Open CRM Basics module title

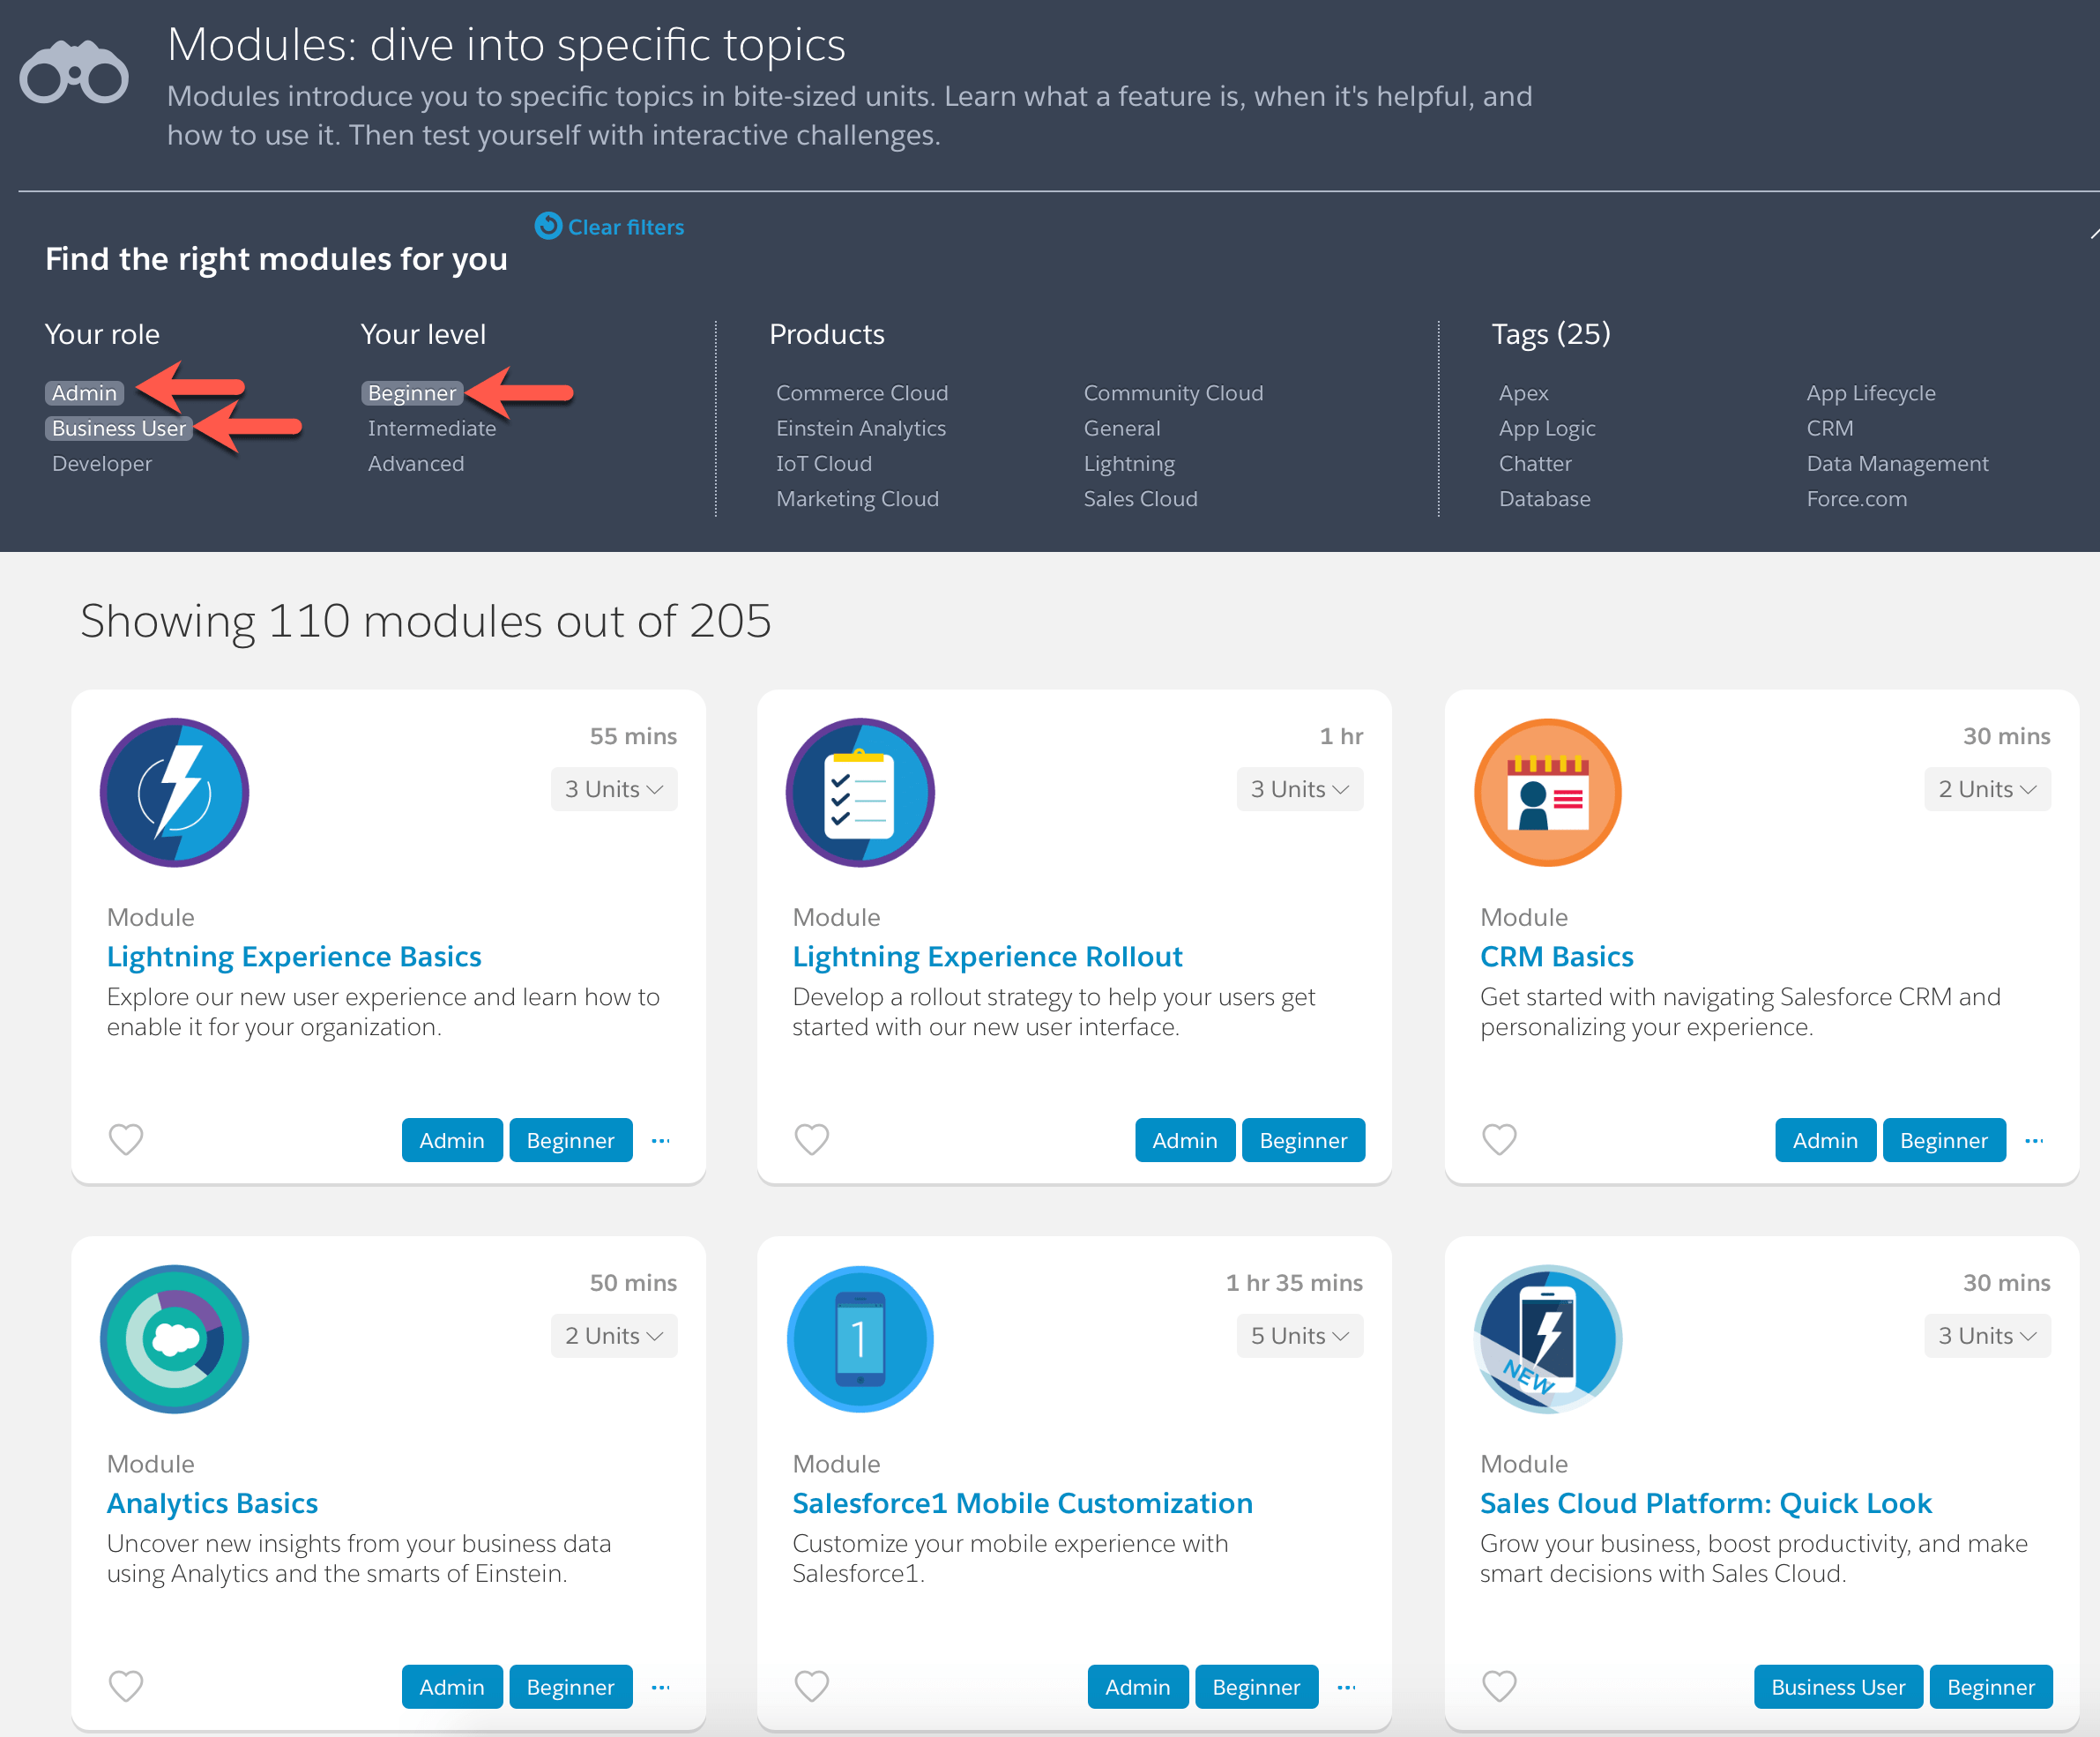(1557, 956)
